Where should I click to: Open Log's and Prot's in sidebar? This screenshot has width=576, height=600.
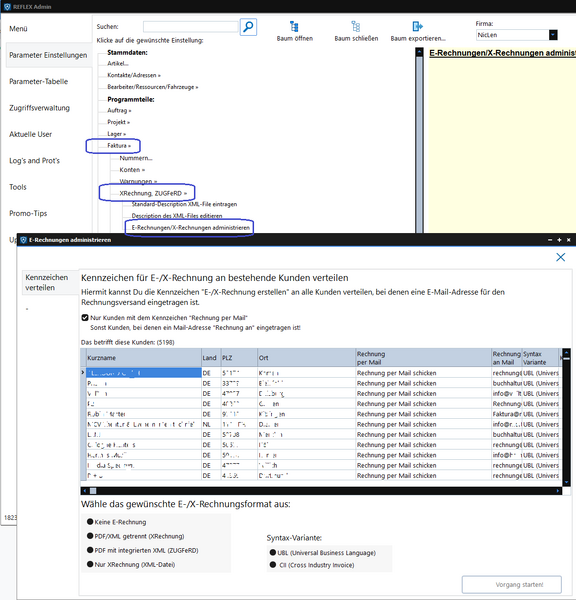click(x=34, y=161)
